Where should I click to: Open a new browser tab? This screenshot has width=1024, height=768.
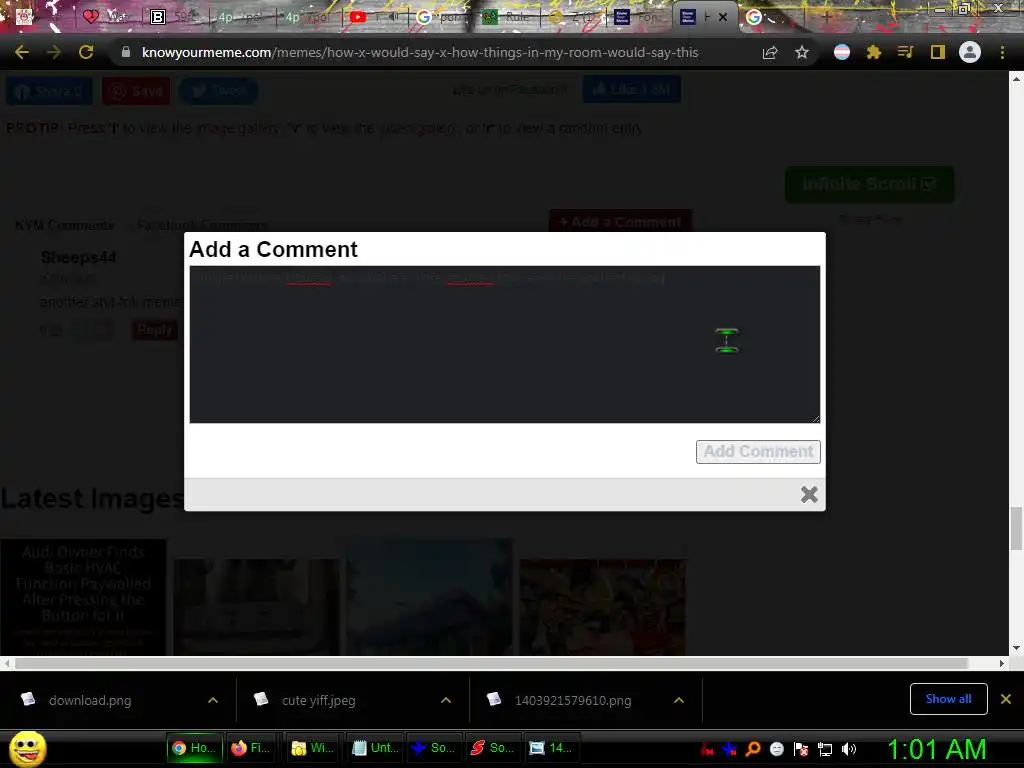coord(826,17)
